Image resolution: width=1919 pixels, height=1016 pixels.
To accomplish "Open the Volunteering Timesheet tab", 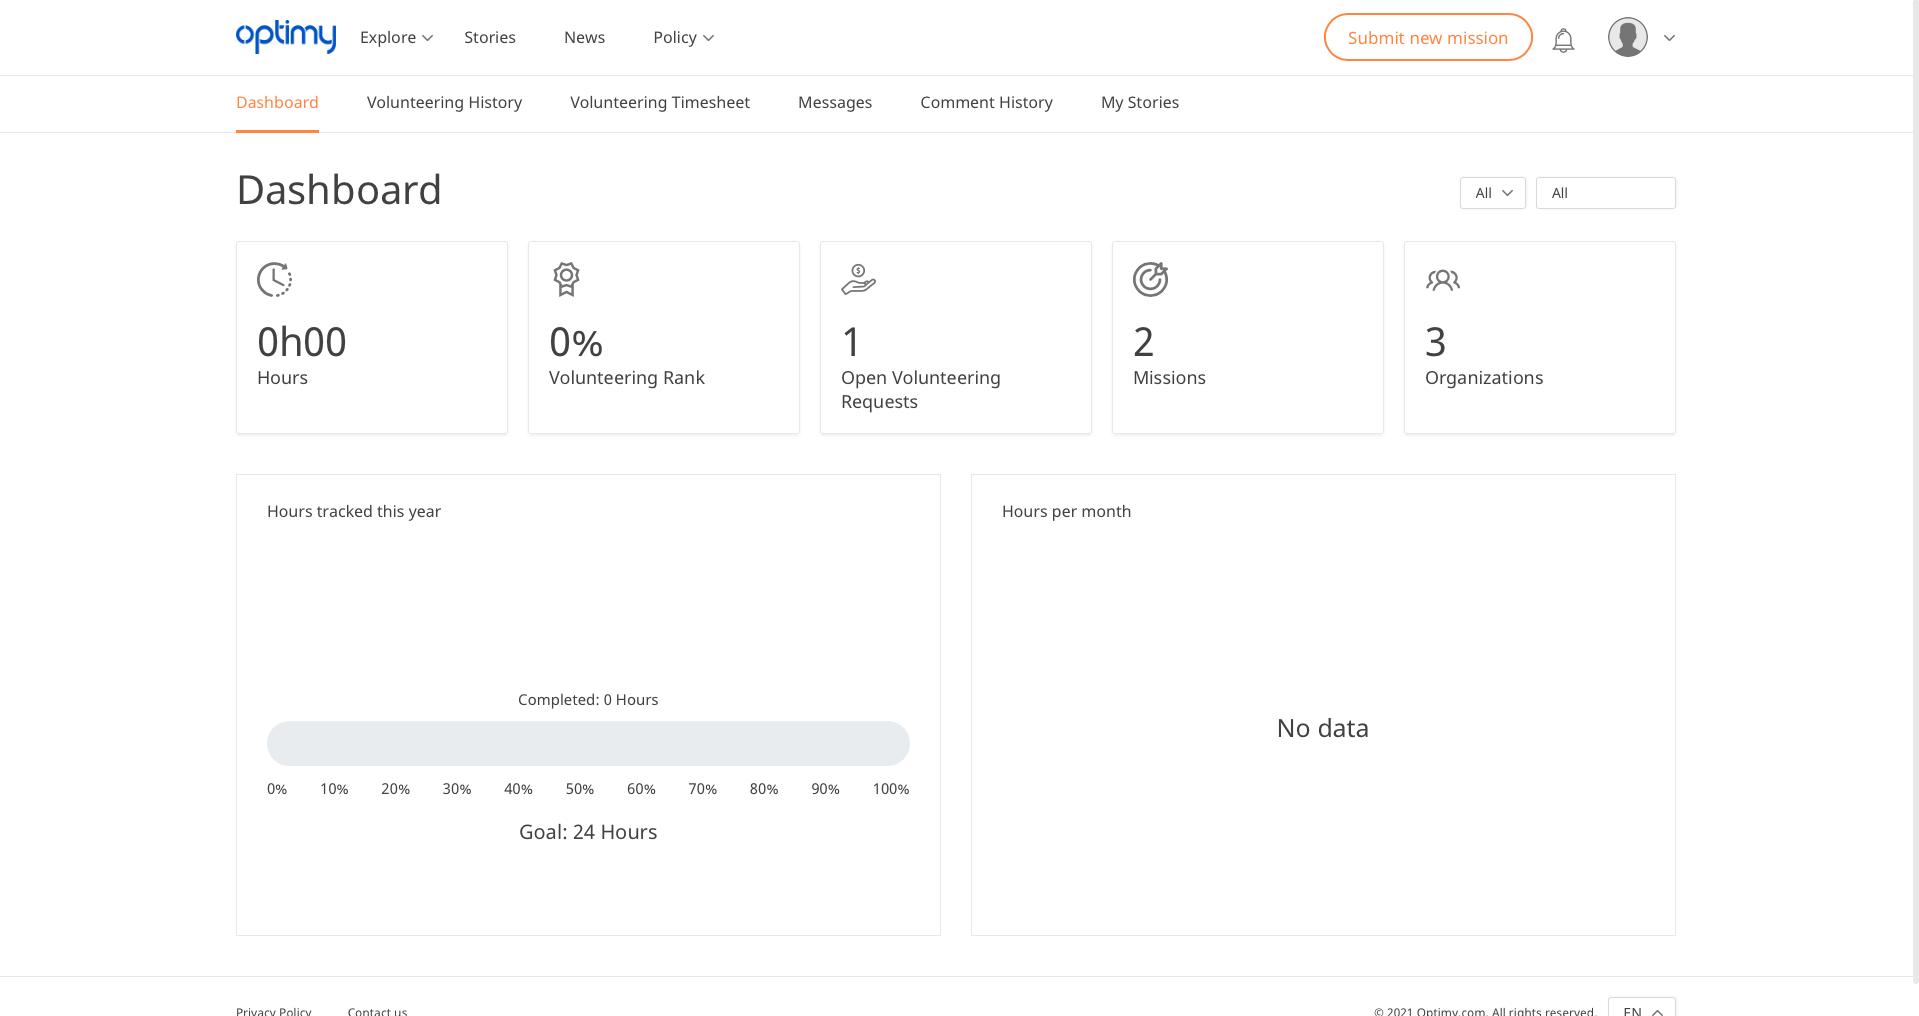I will [x=660, y=103].
